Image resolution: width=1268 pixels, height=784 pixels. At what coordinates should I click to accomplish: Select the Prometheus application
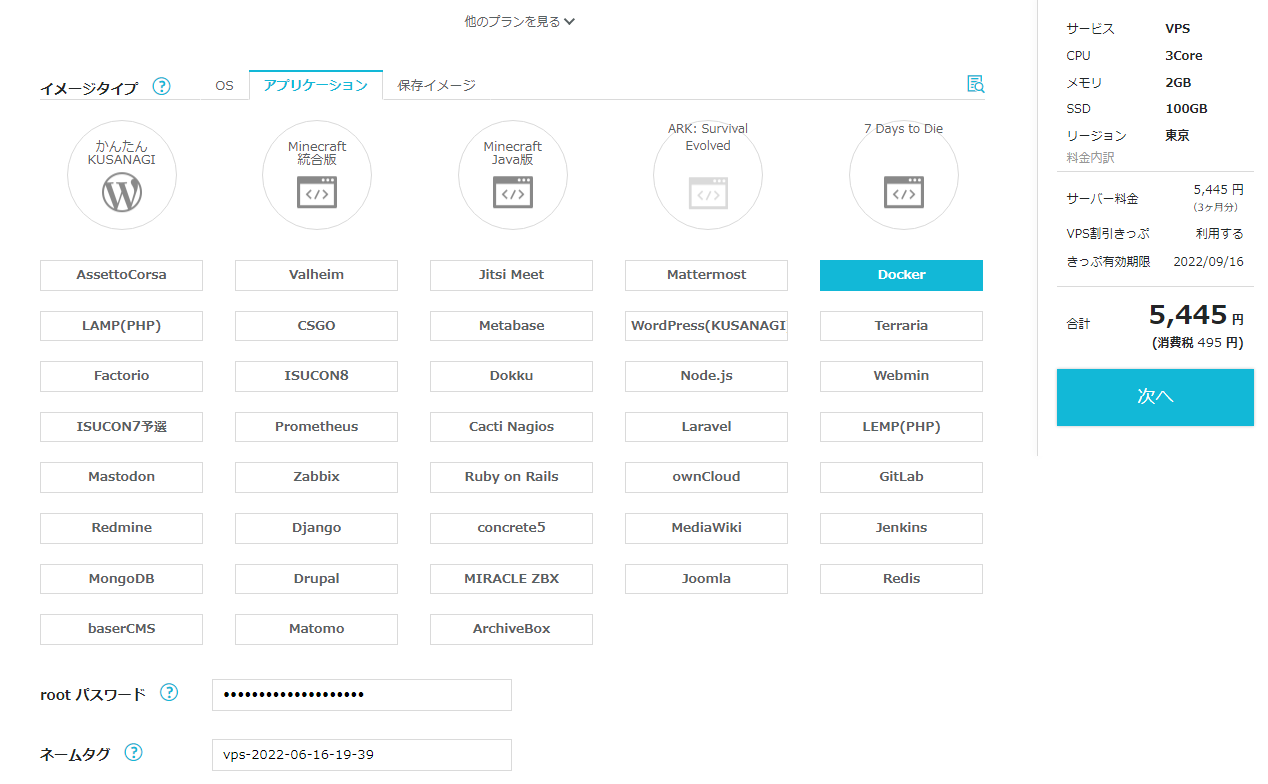(316, 427)
